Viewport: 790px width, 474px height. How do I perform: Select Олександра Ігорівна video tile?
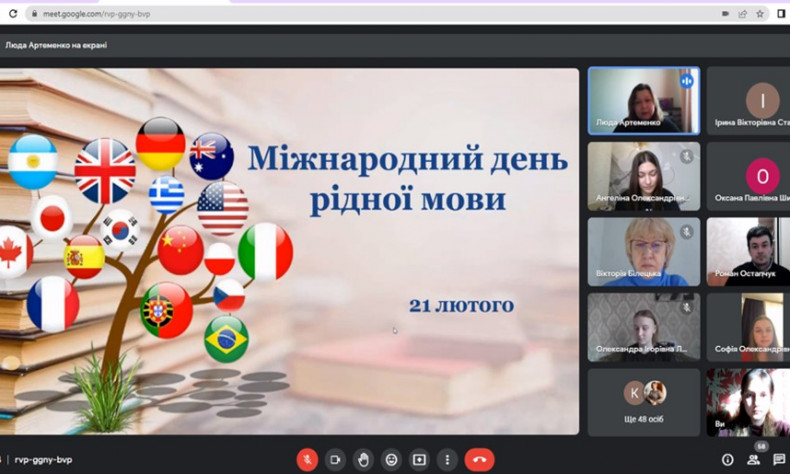[644, 327]
